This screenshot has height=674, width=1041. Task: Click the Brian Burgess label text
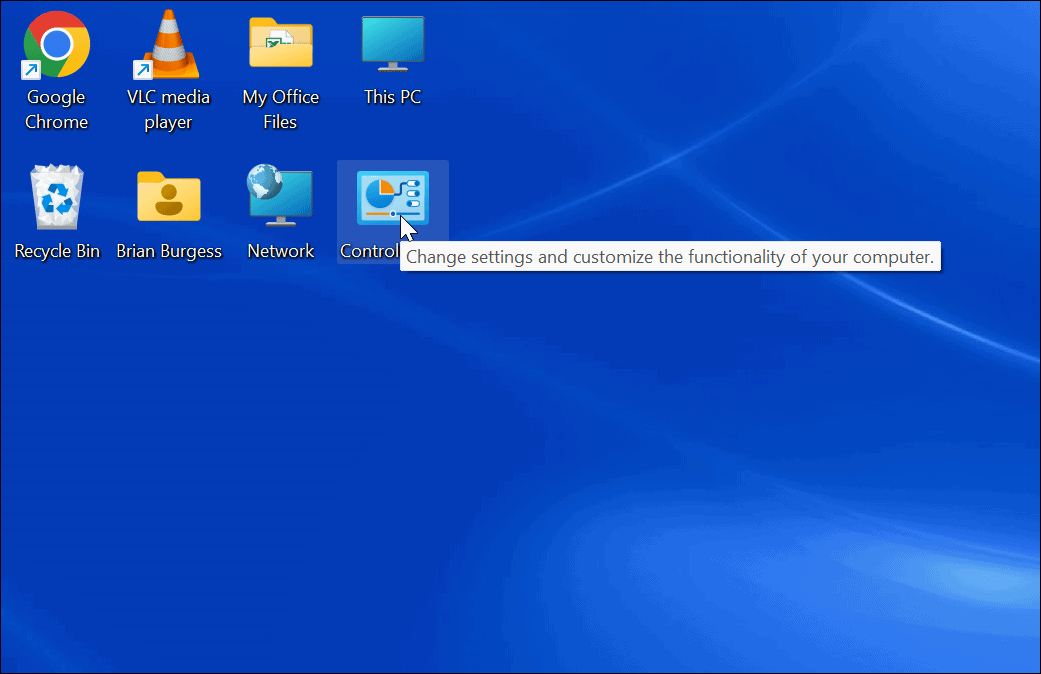(168, 250)
